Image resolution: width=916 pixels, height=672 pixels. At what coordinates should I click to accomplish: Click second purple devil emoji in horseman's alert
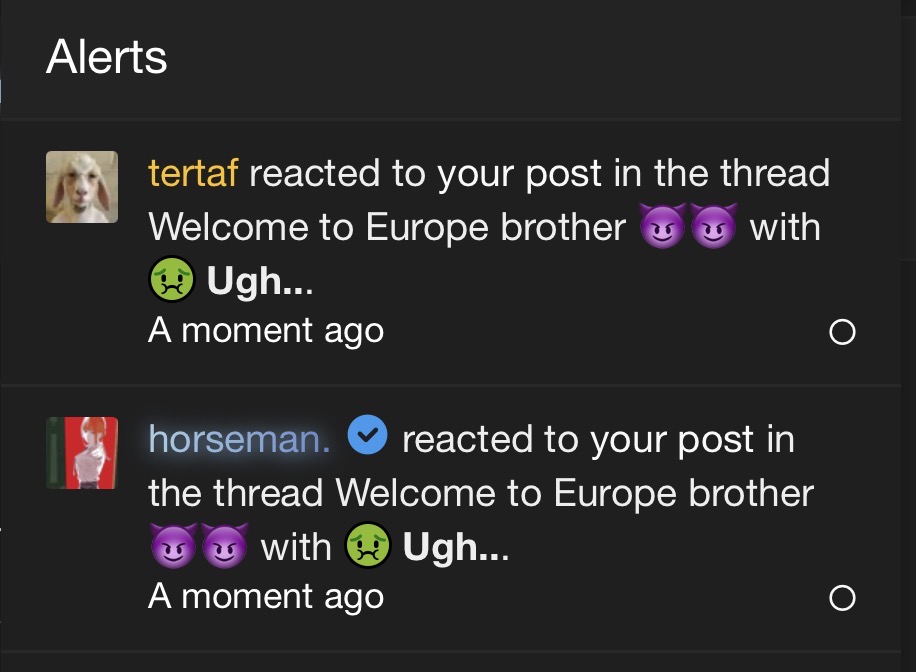pyautogui.click(x=224, y=545)
